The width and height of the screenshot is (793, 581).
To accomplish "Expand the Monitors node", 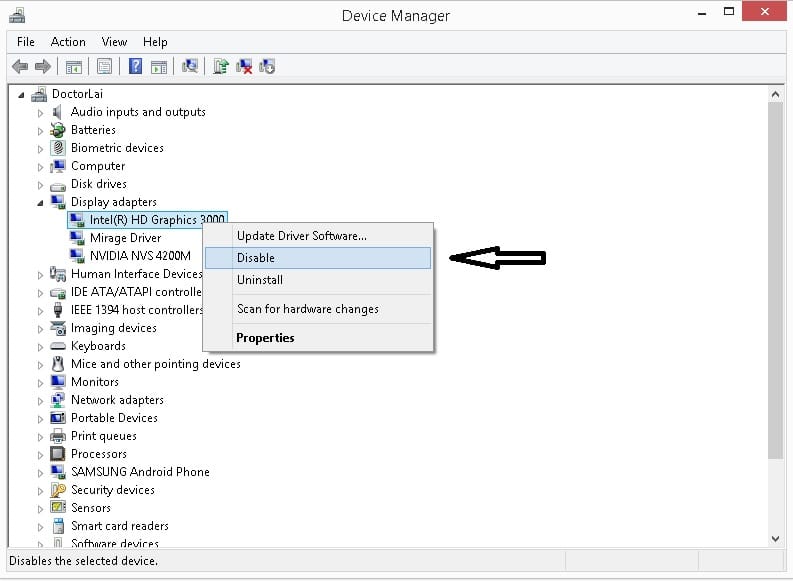I will tap(40, 383).
